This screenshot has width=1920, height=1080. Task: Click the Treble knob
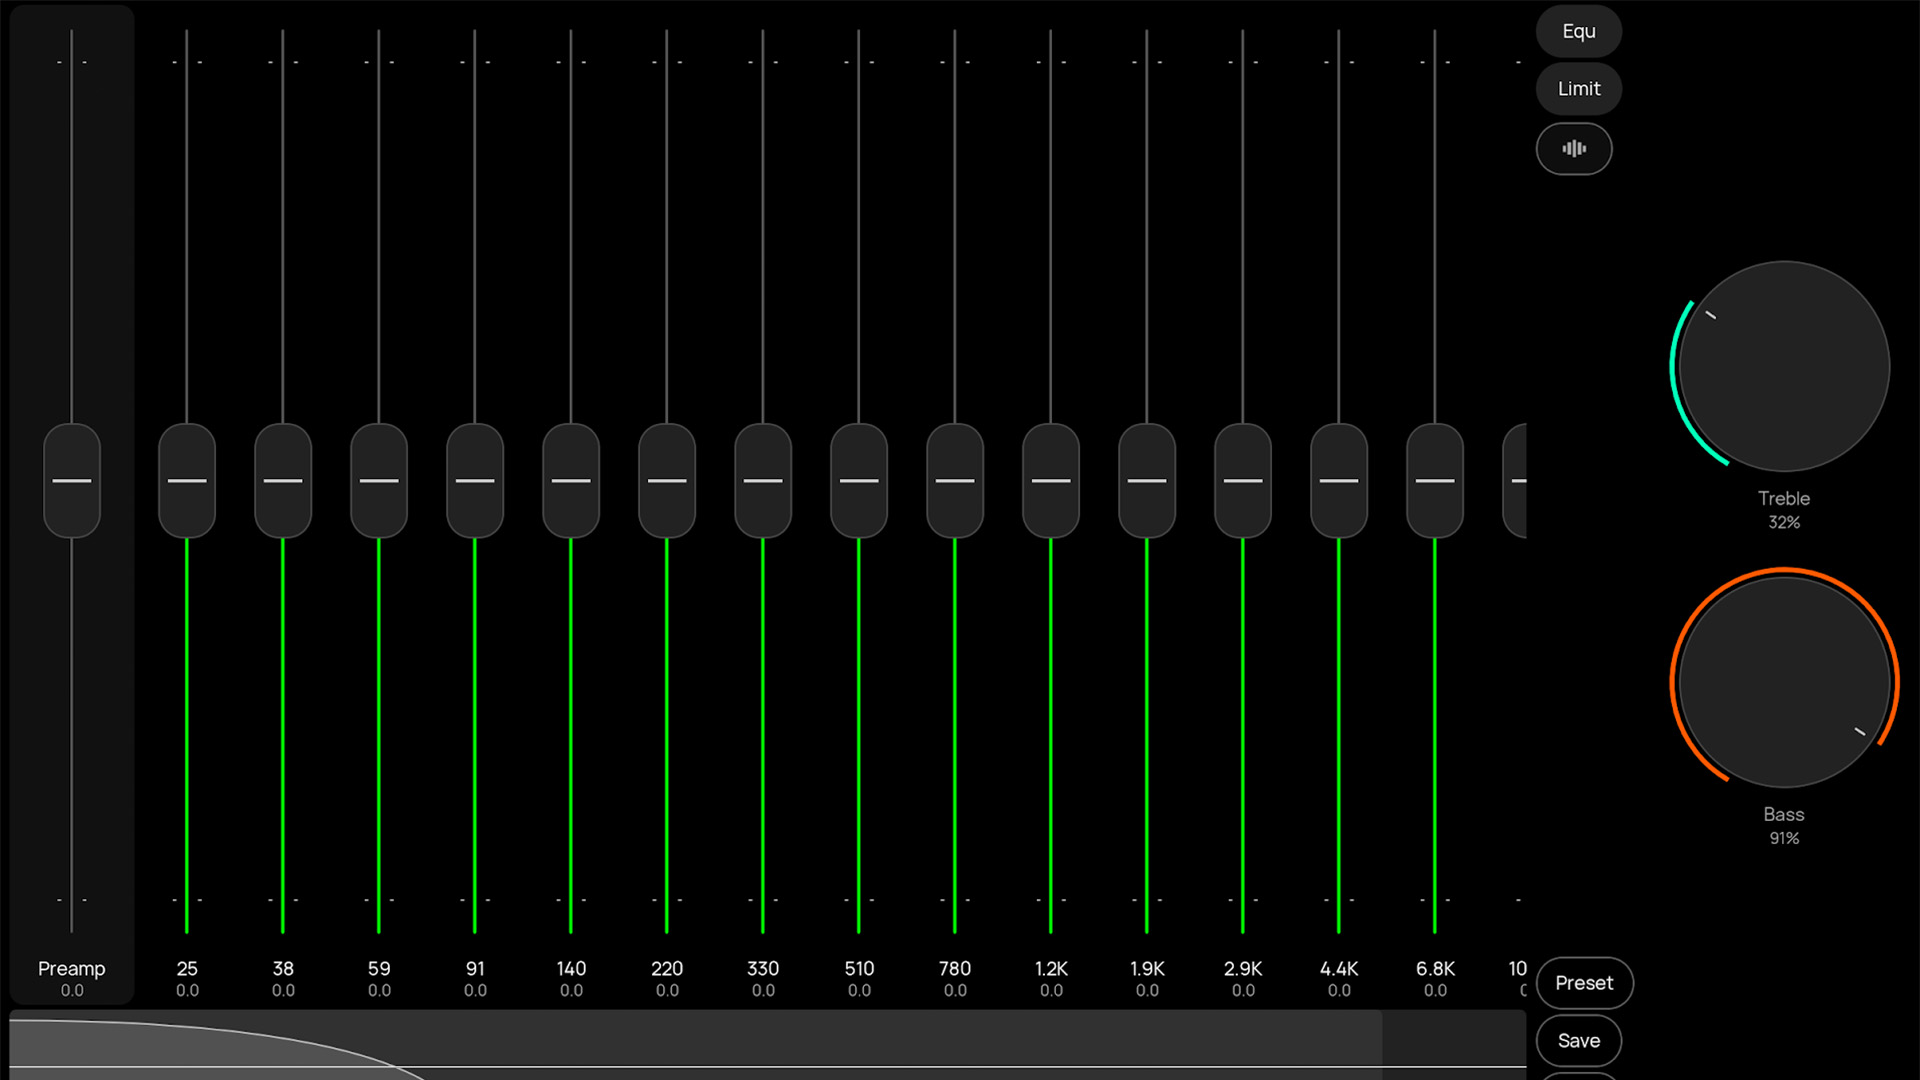(1784, 367)
